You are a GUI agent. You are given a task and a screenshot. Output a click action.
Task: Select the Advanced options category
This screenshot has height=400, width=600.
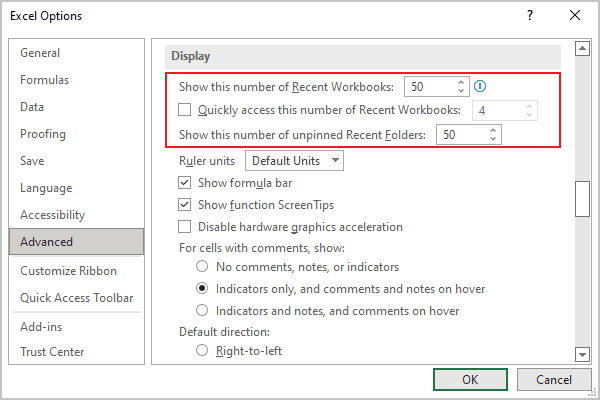[x=77, y=242]
